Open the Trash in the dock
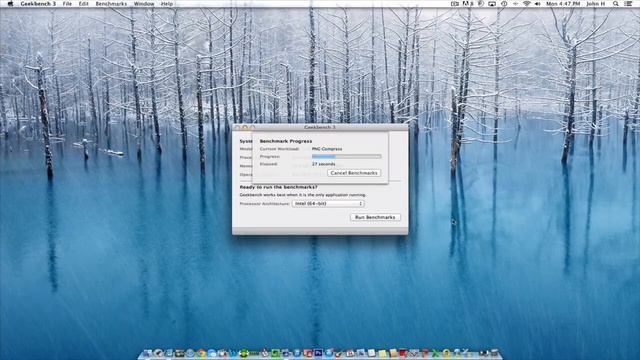 point(494,353)
